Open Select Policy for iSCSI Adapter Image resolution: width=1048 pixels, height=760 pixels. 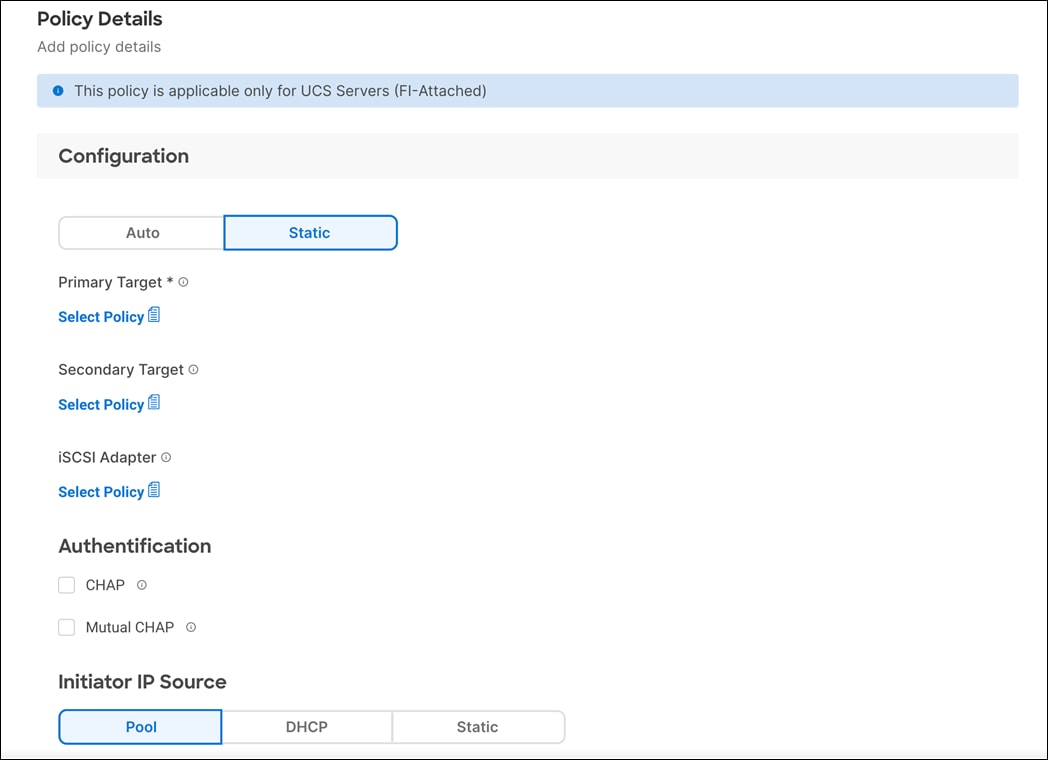(101, 491)
